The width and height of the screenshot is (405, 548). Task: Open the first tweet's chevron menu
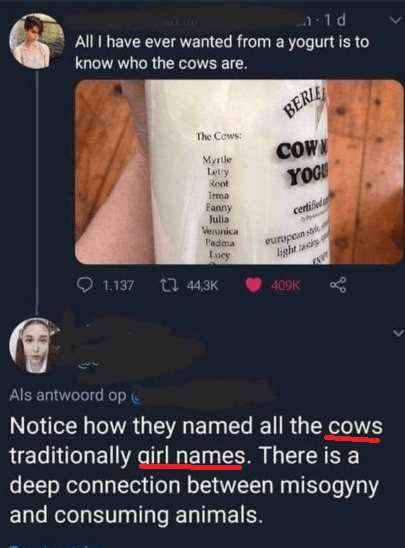tap(395, 21)
